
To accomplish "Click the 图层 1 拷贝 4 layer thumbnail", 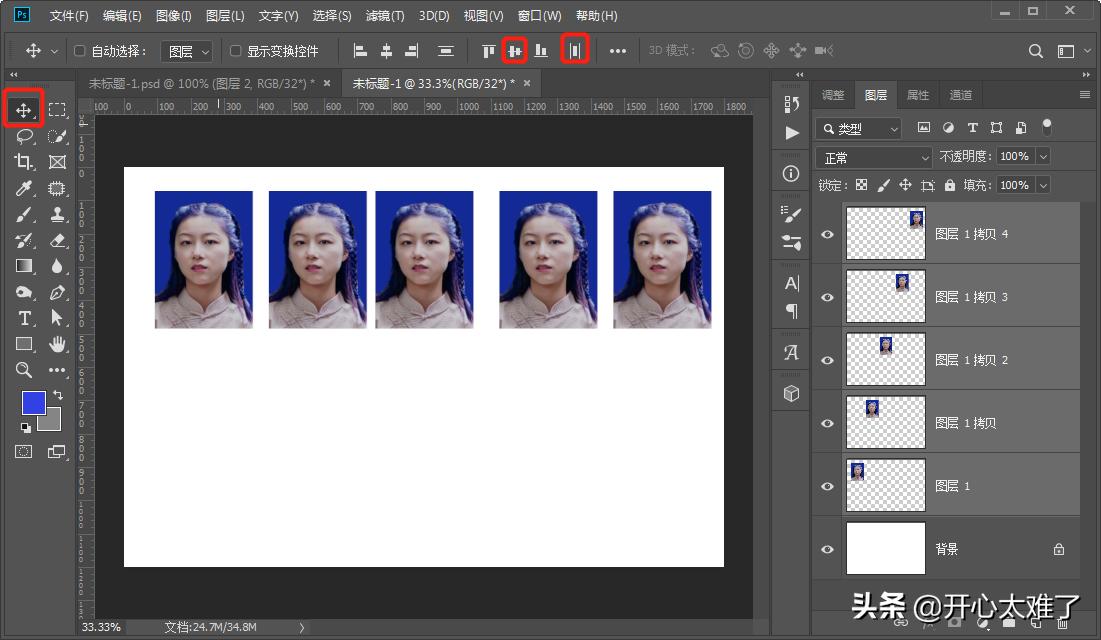I will coord(885,232).
